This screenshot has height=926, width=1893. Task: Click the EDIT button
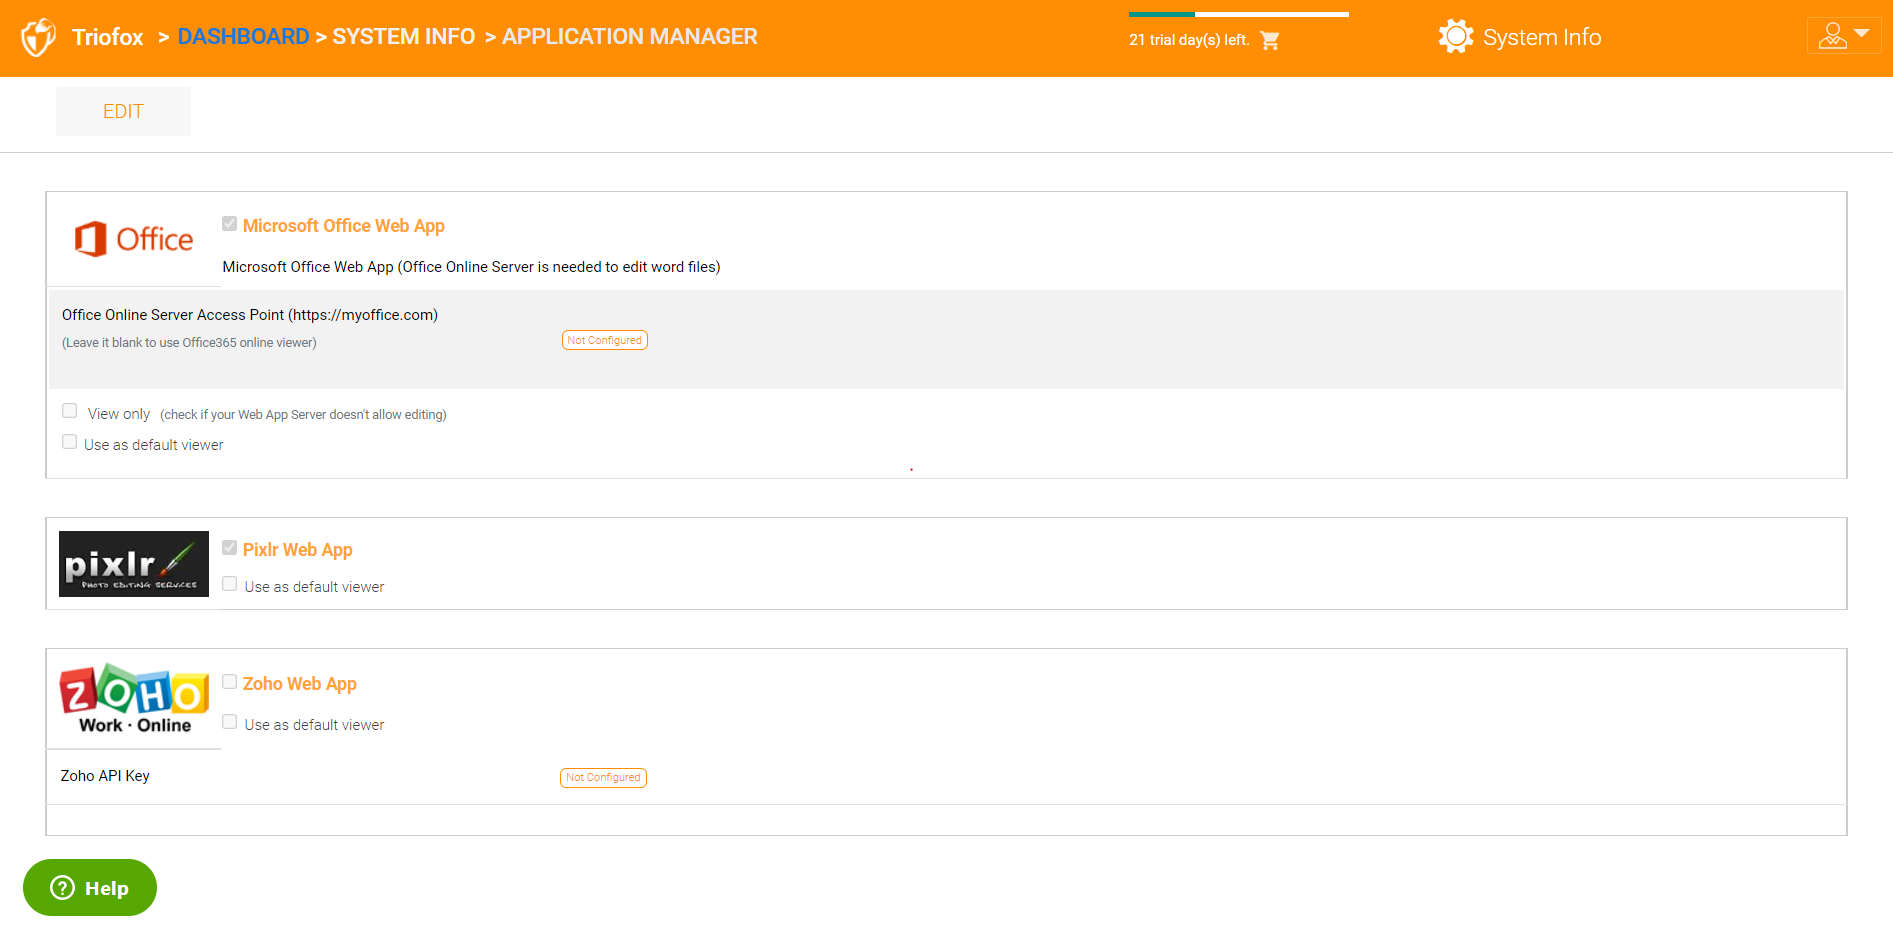click(x=123, y=111)
